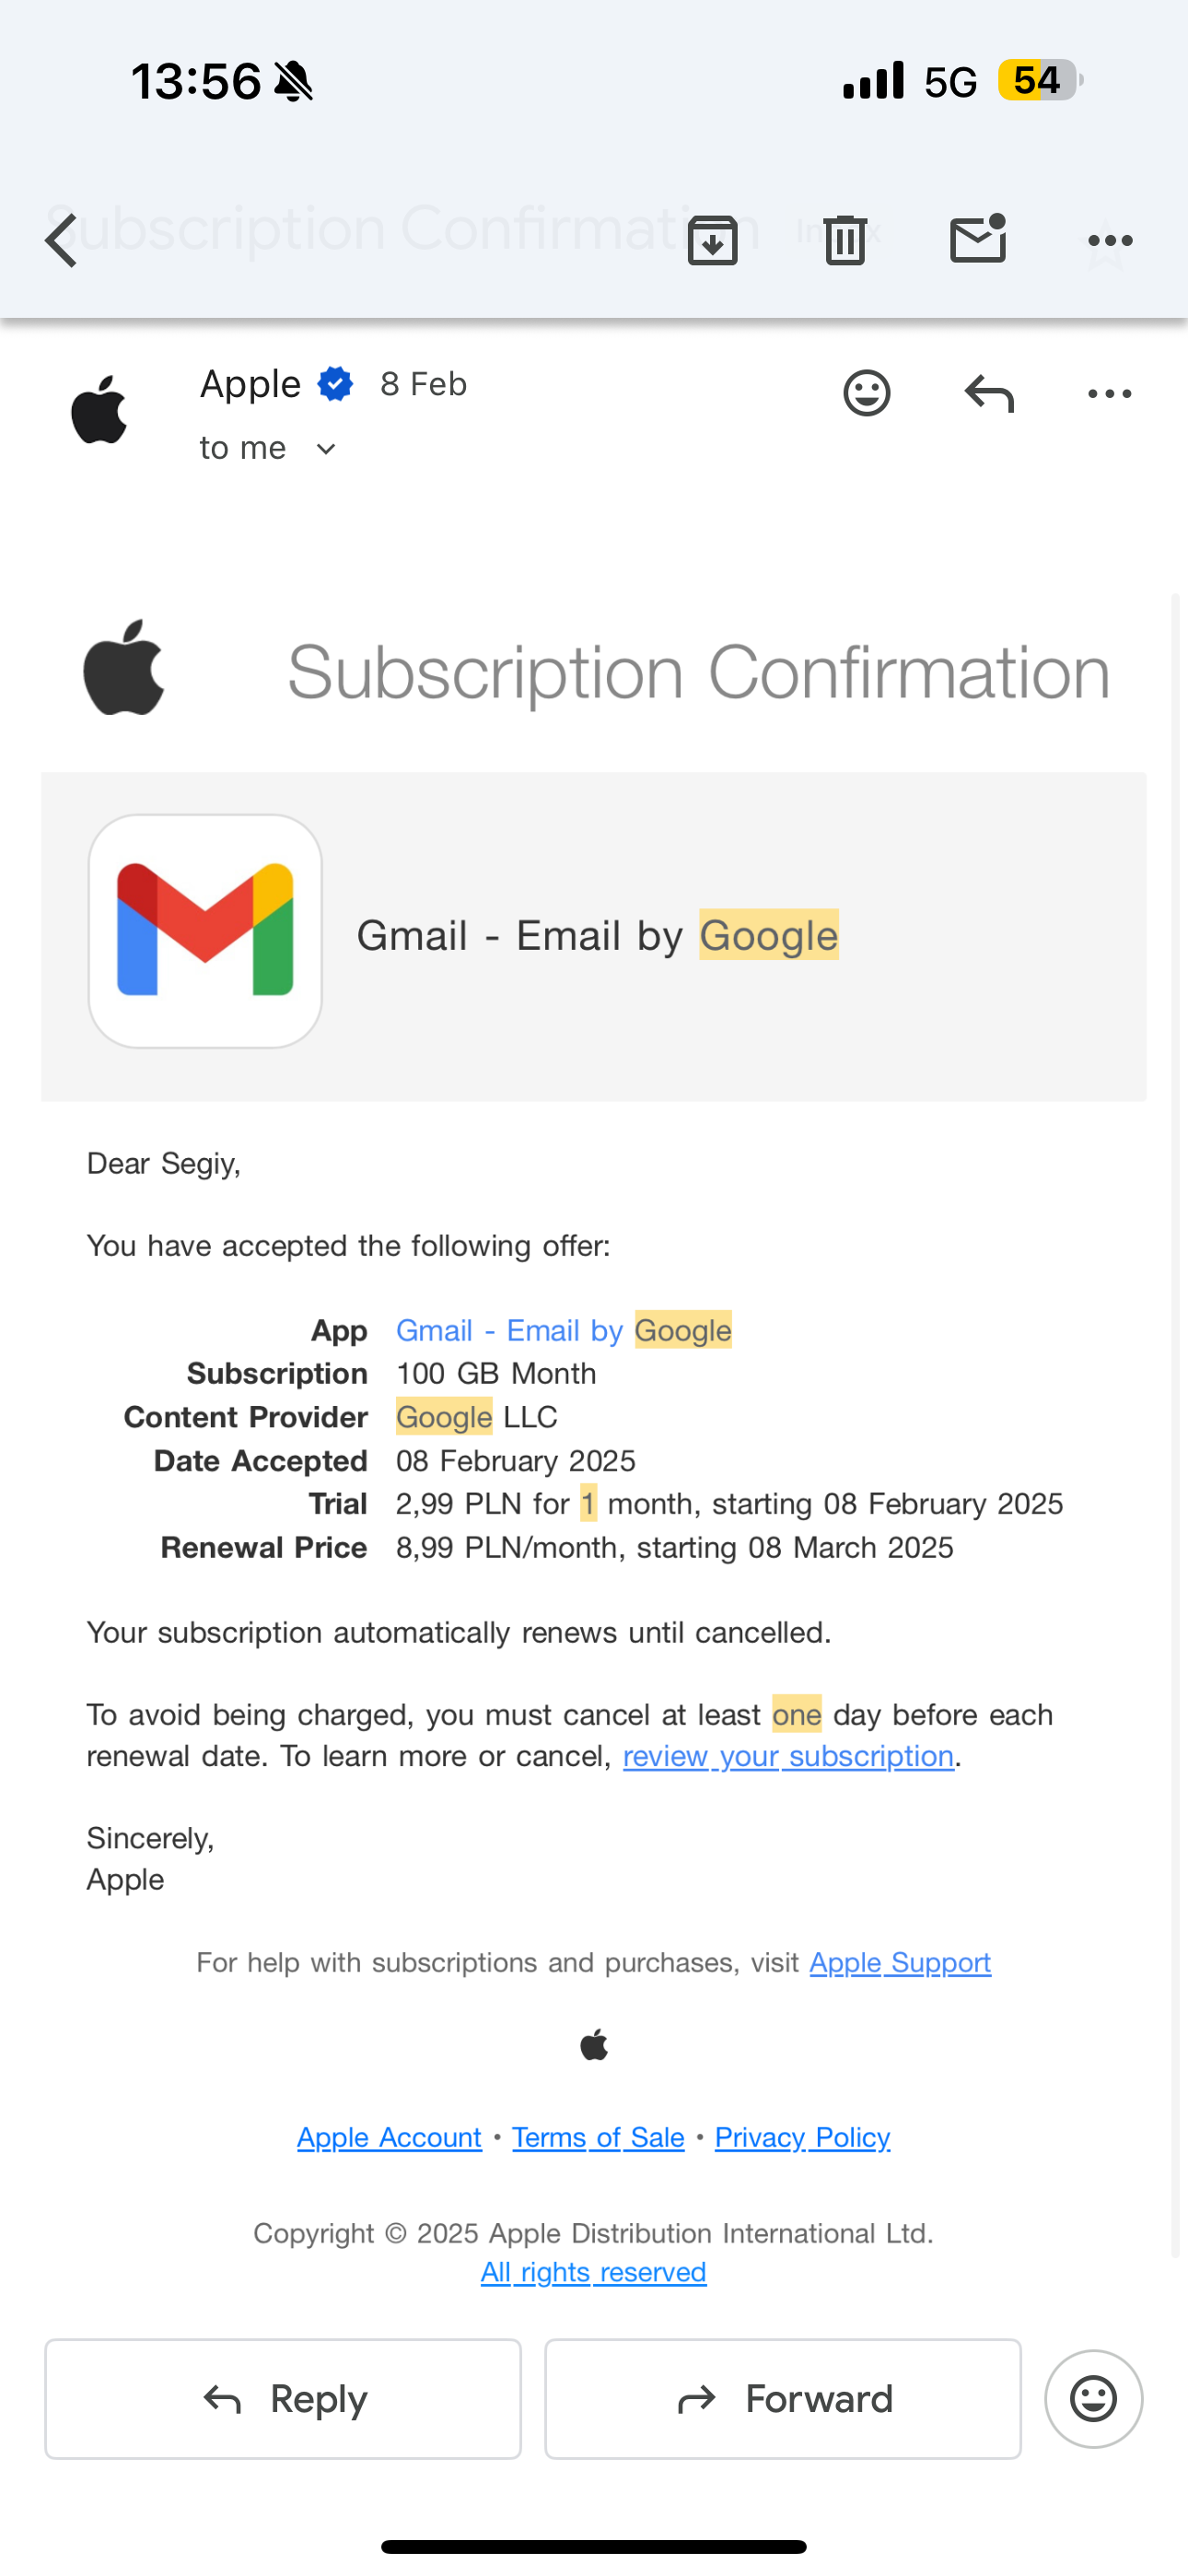Tap the Gmail app icon thumbnail
This screenshot has height=2576, width=1188.
coord(205,931)
